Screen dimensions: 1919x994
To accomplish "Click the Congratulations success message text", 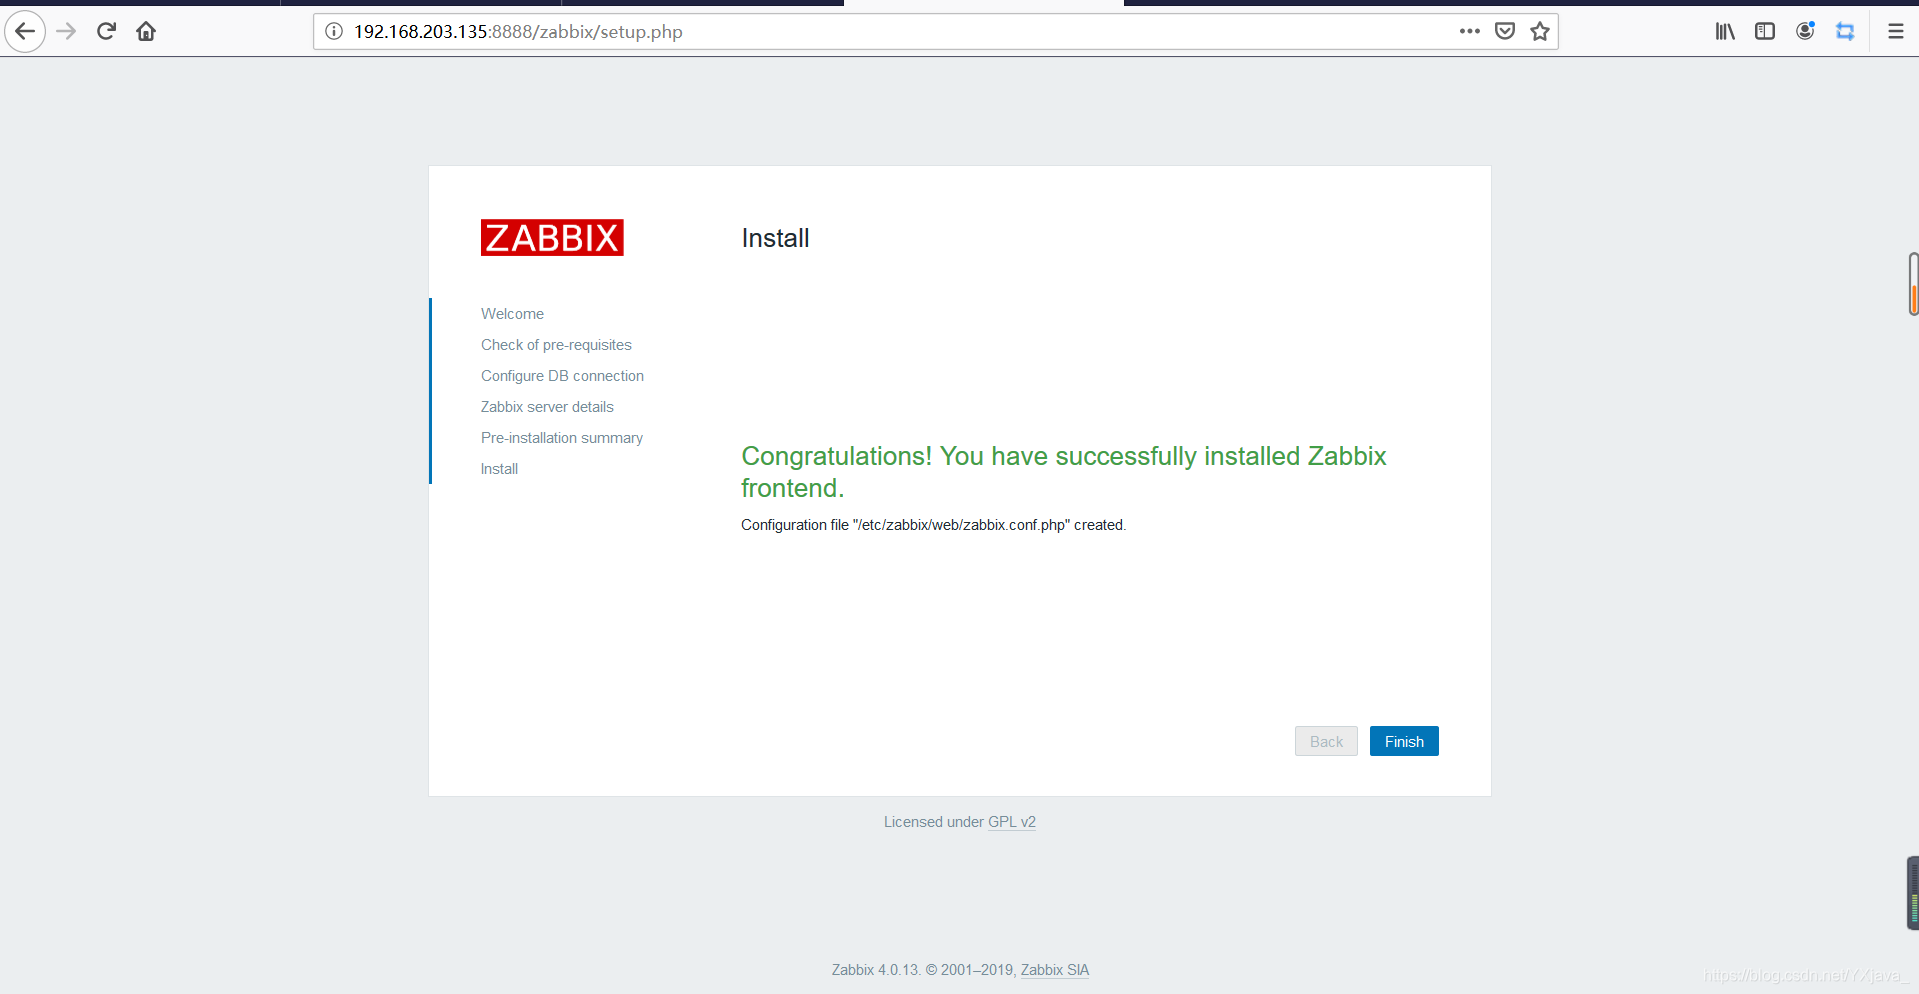I will pyautogui.click(x=1063, y=472).
